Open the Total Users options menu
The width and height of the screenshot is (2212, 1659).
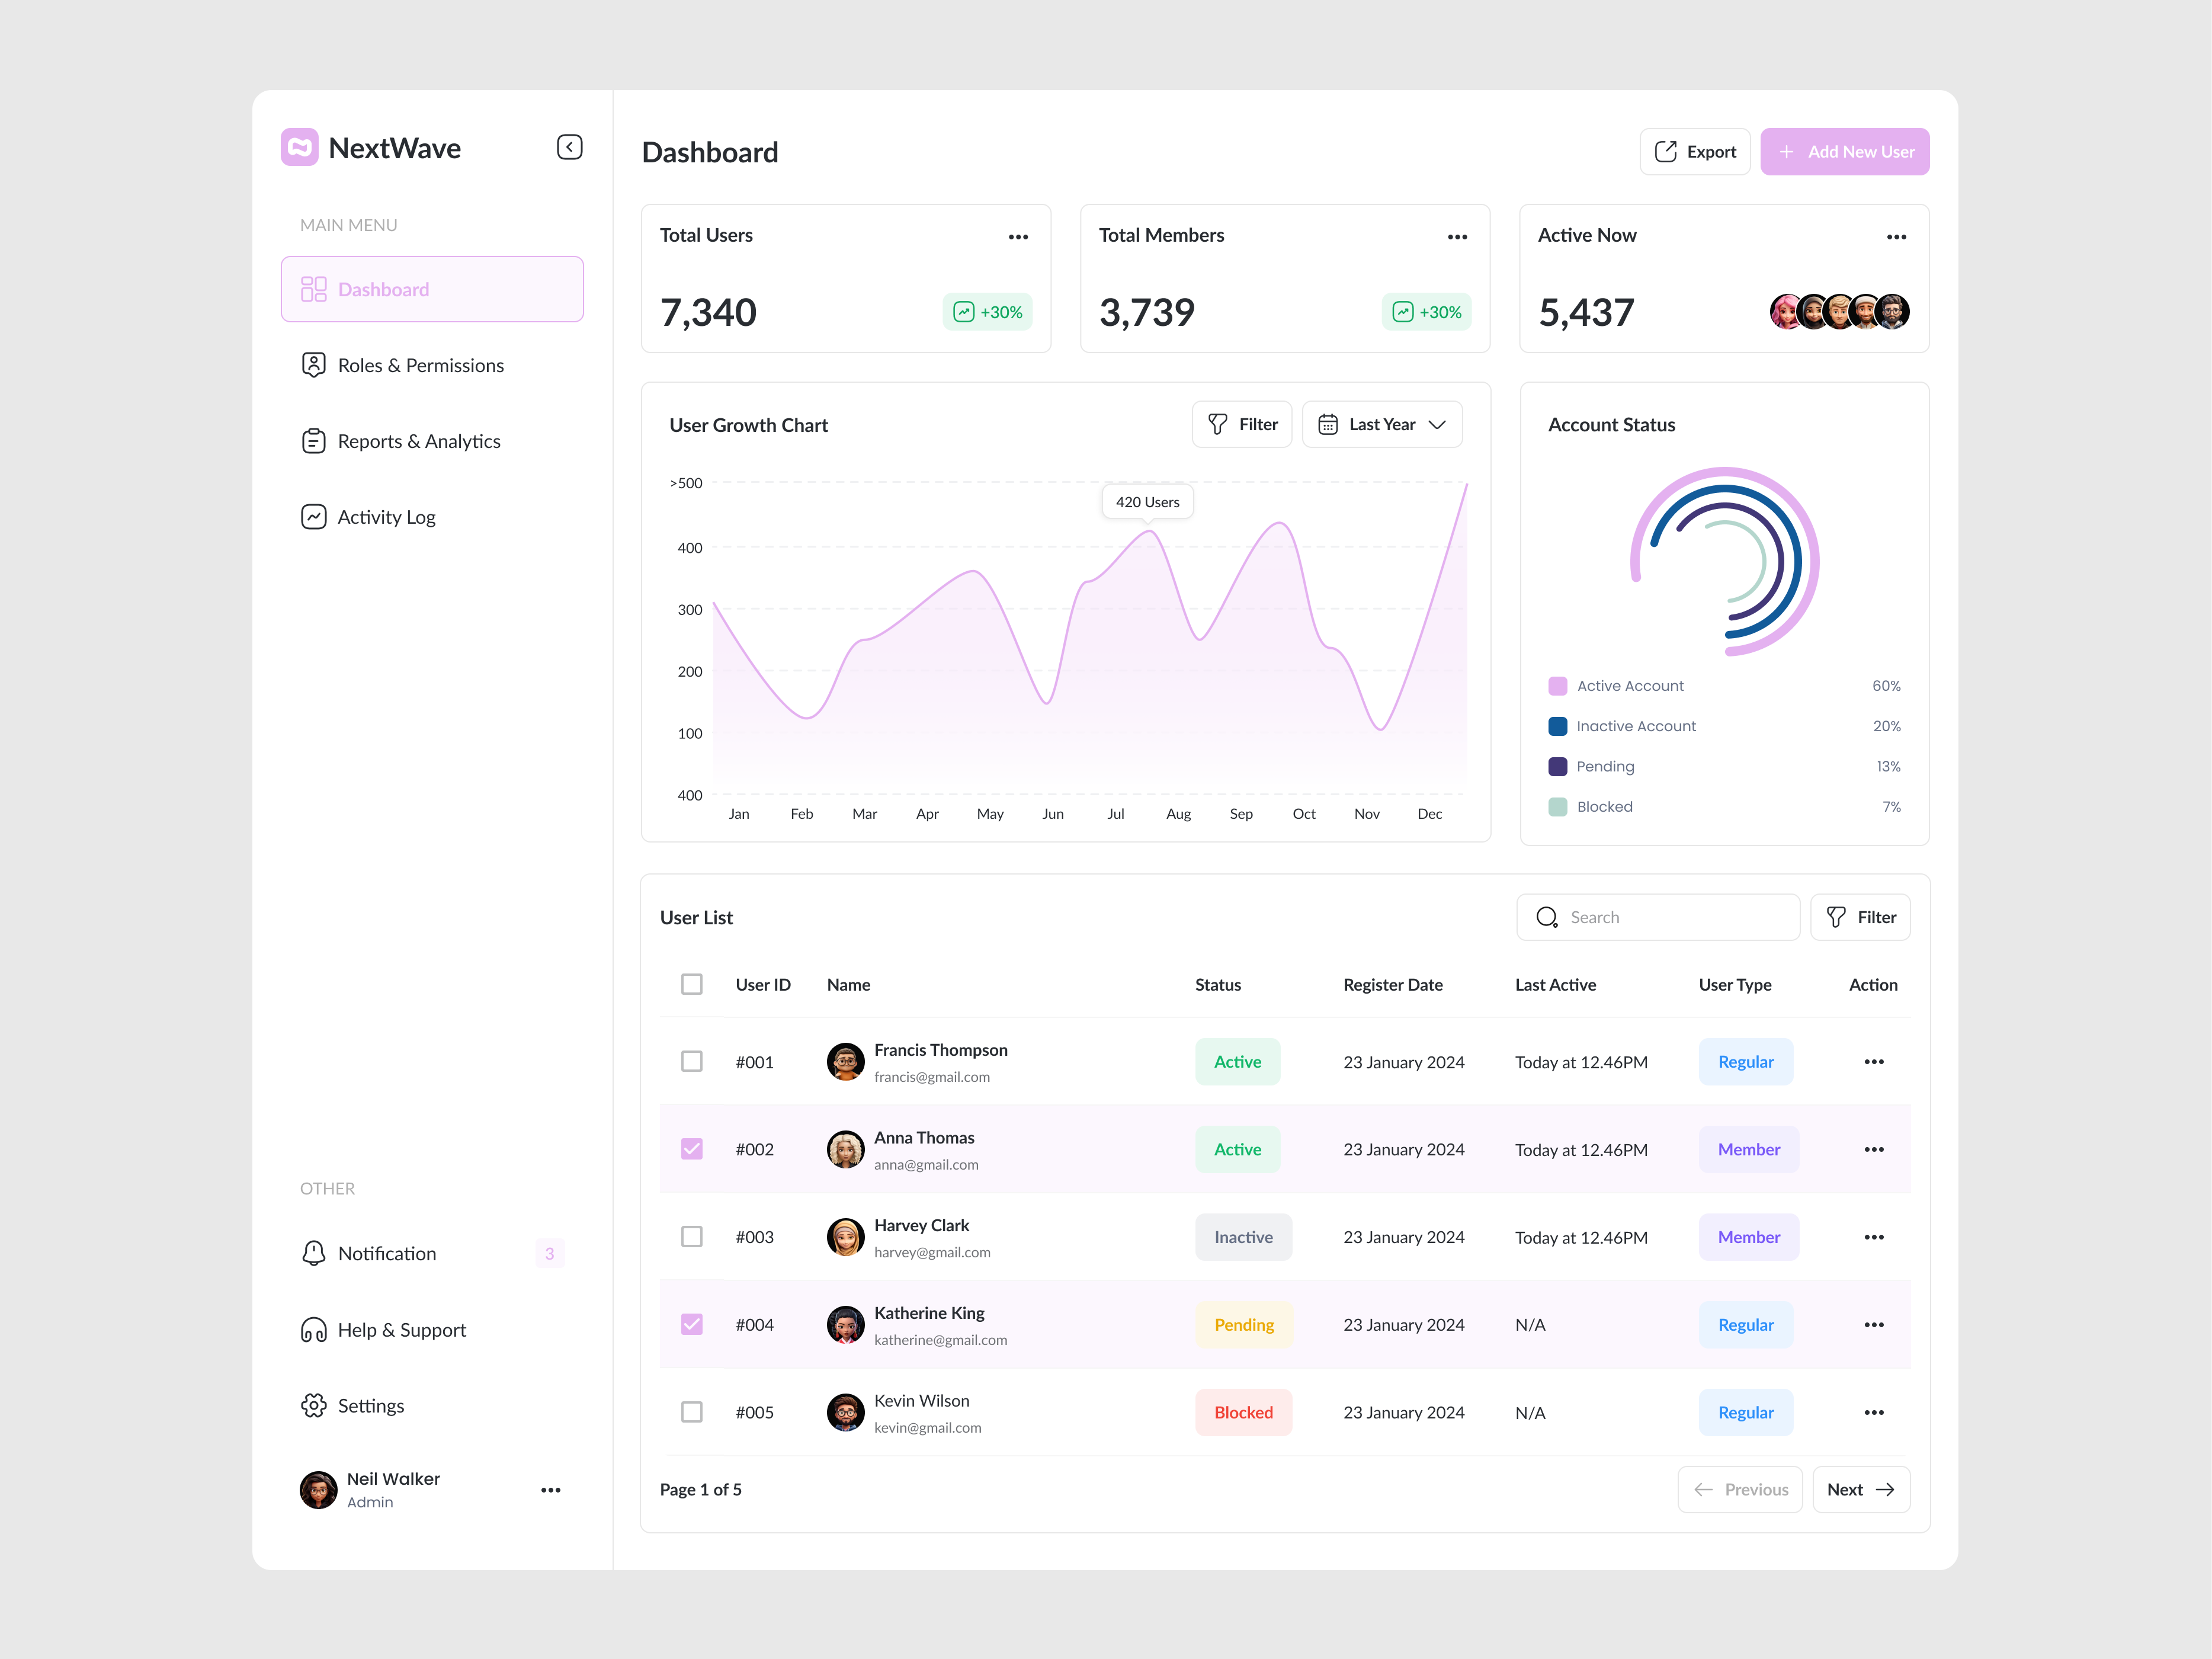point(1018,236)
